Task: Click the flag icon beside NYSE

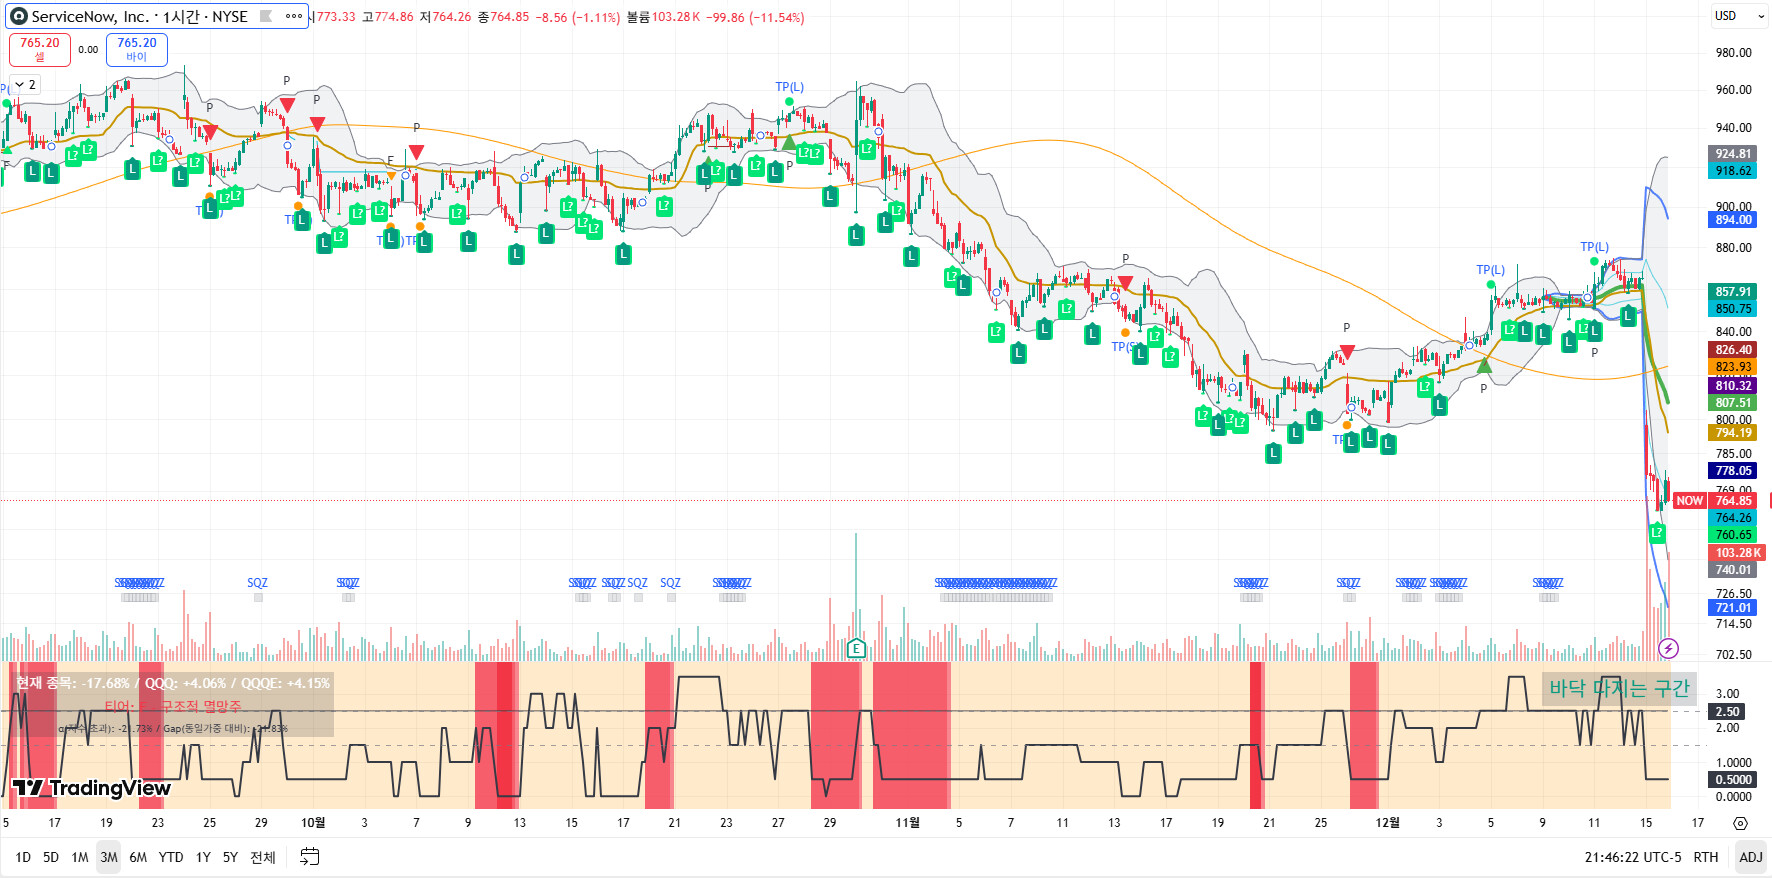Action: click(x=266, y=16)
